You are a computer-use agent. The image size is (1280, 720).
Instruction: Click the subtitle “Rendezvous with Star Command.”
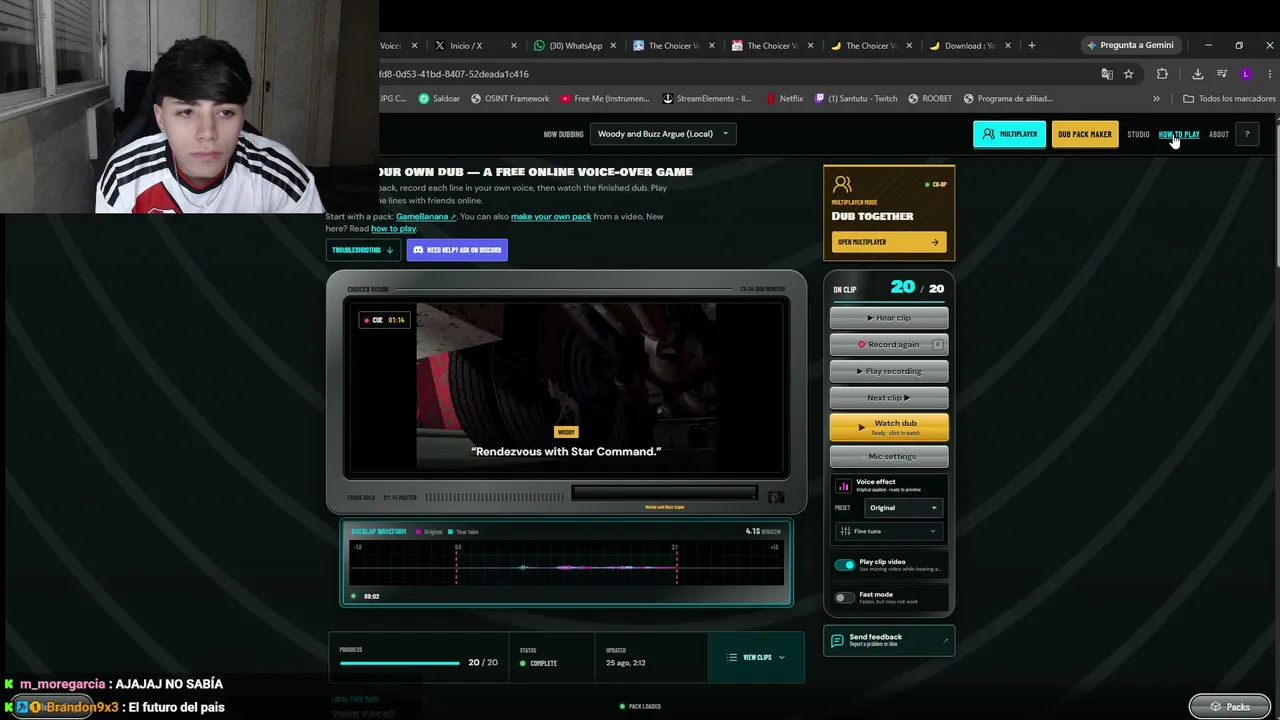(566, 451)
